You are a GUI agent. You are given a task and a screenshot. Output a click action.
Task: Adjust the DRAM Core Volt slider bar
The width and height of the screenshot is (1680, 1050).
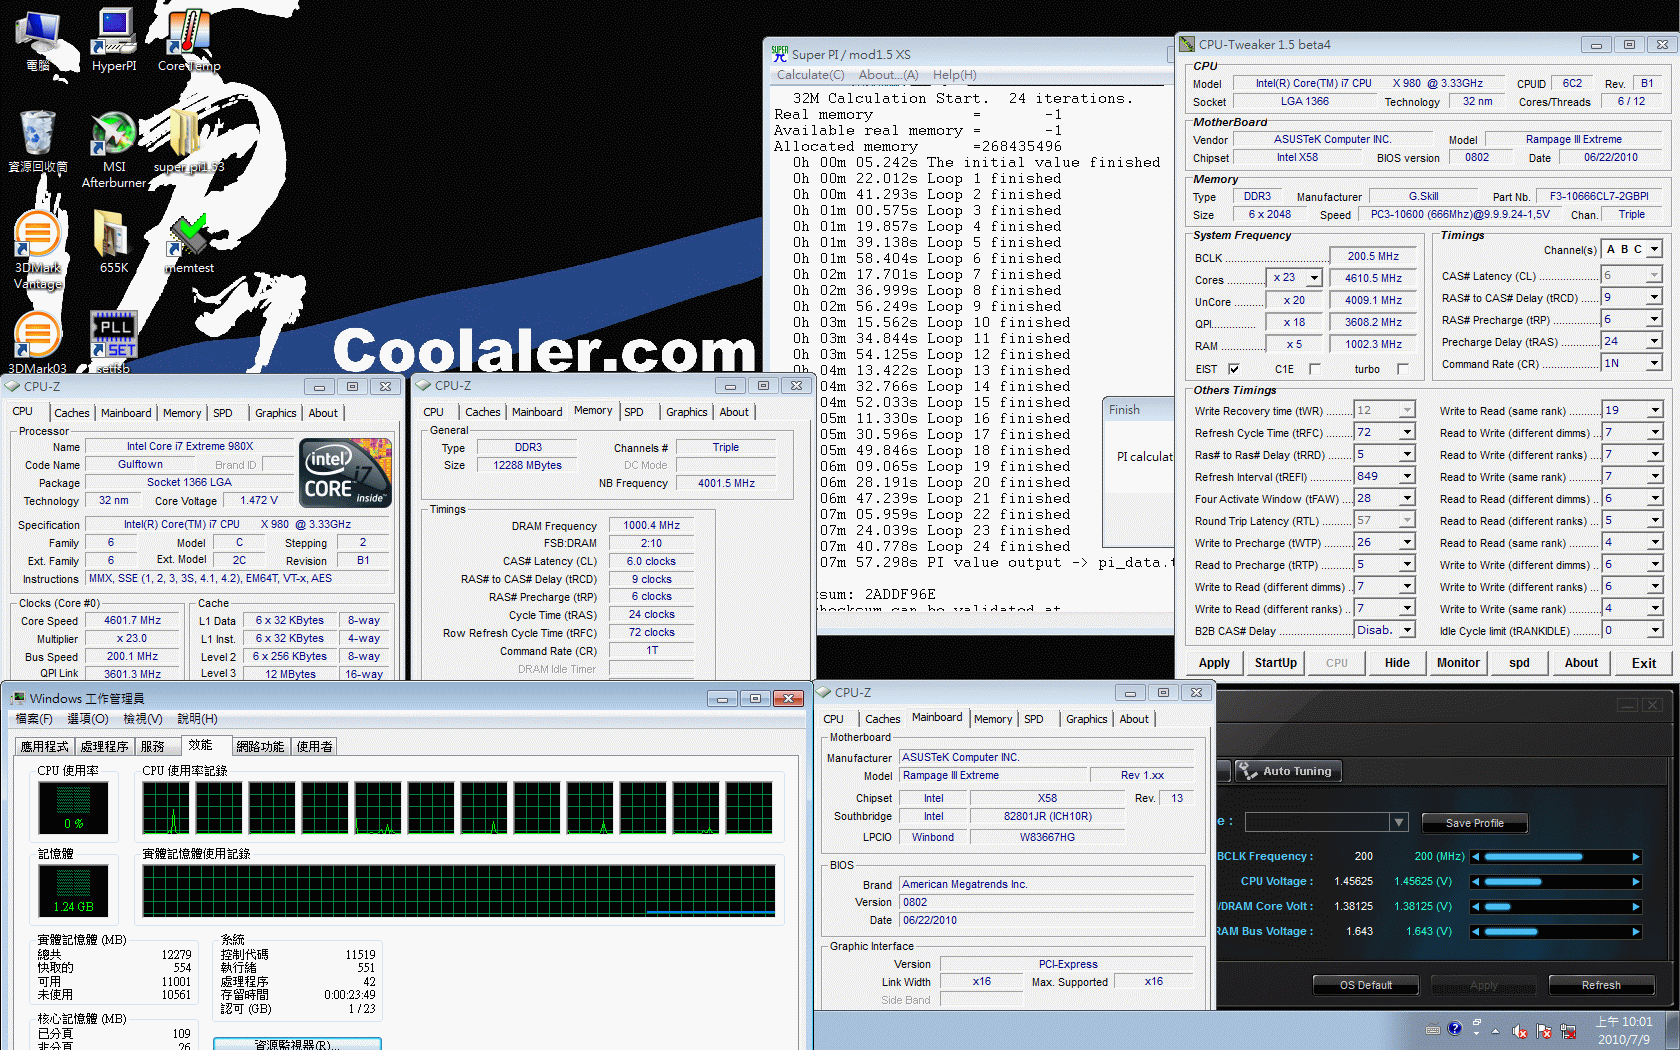coord(1555,906)
